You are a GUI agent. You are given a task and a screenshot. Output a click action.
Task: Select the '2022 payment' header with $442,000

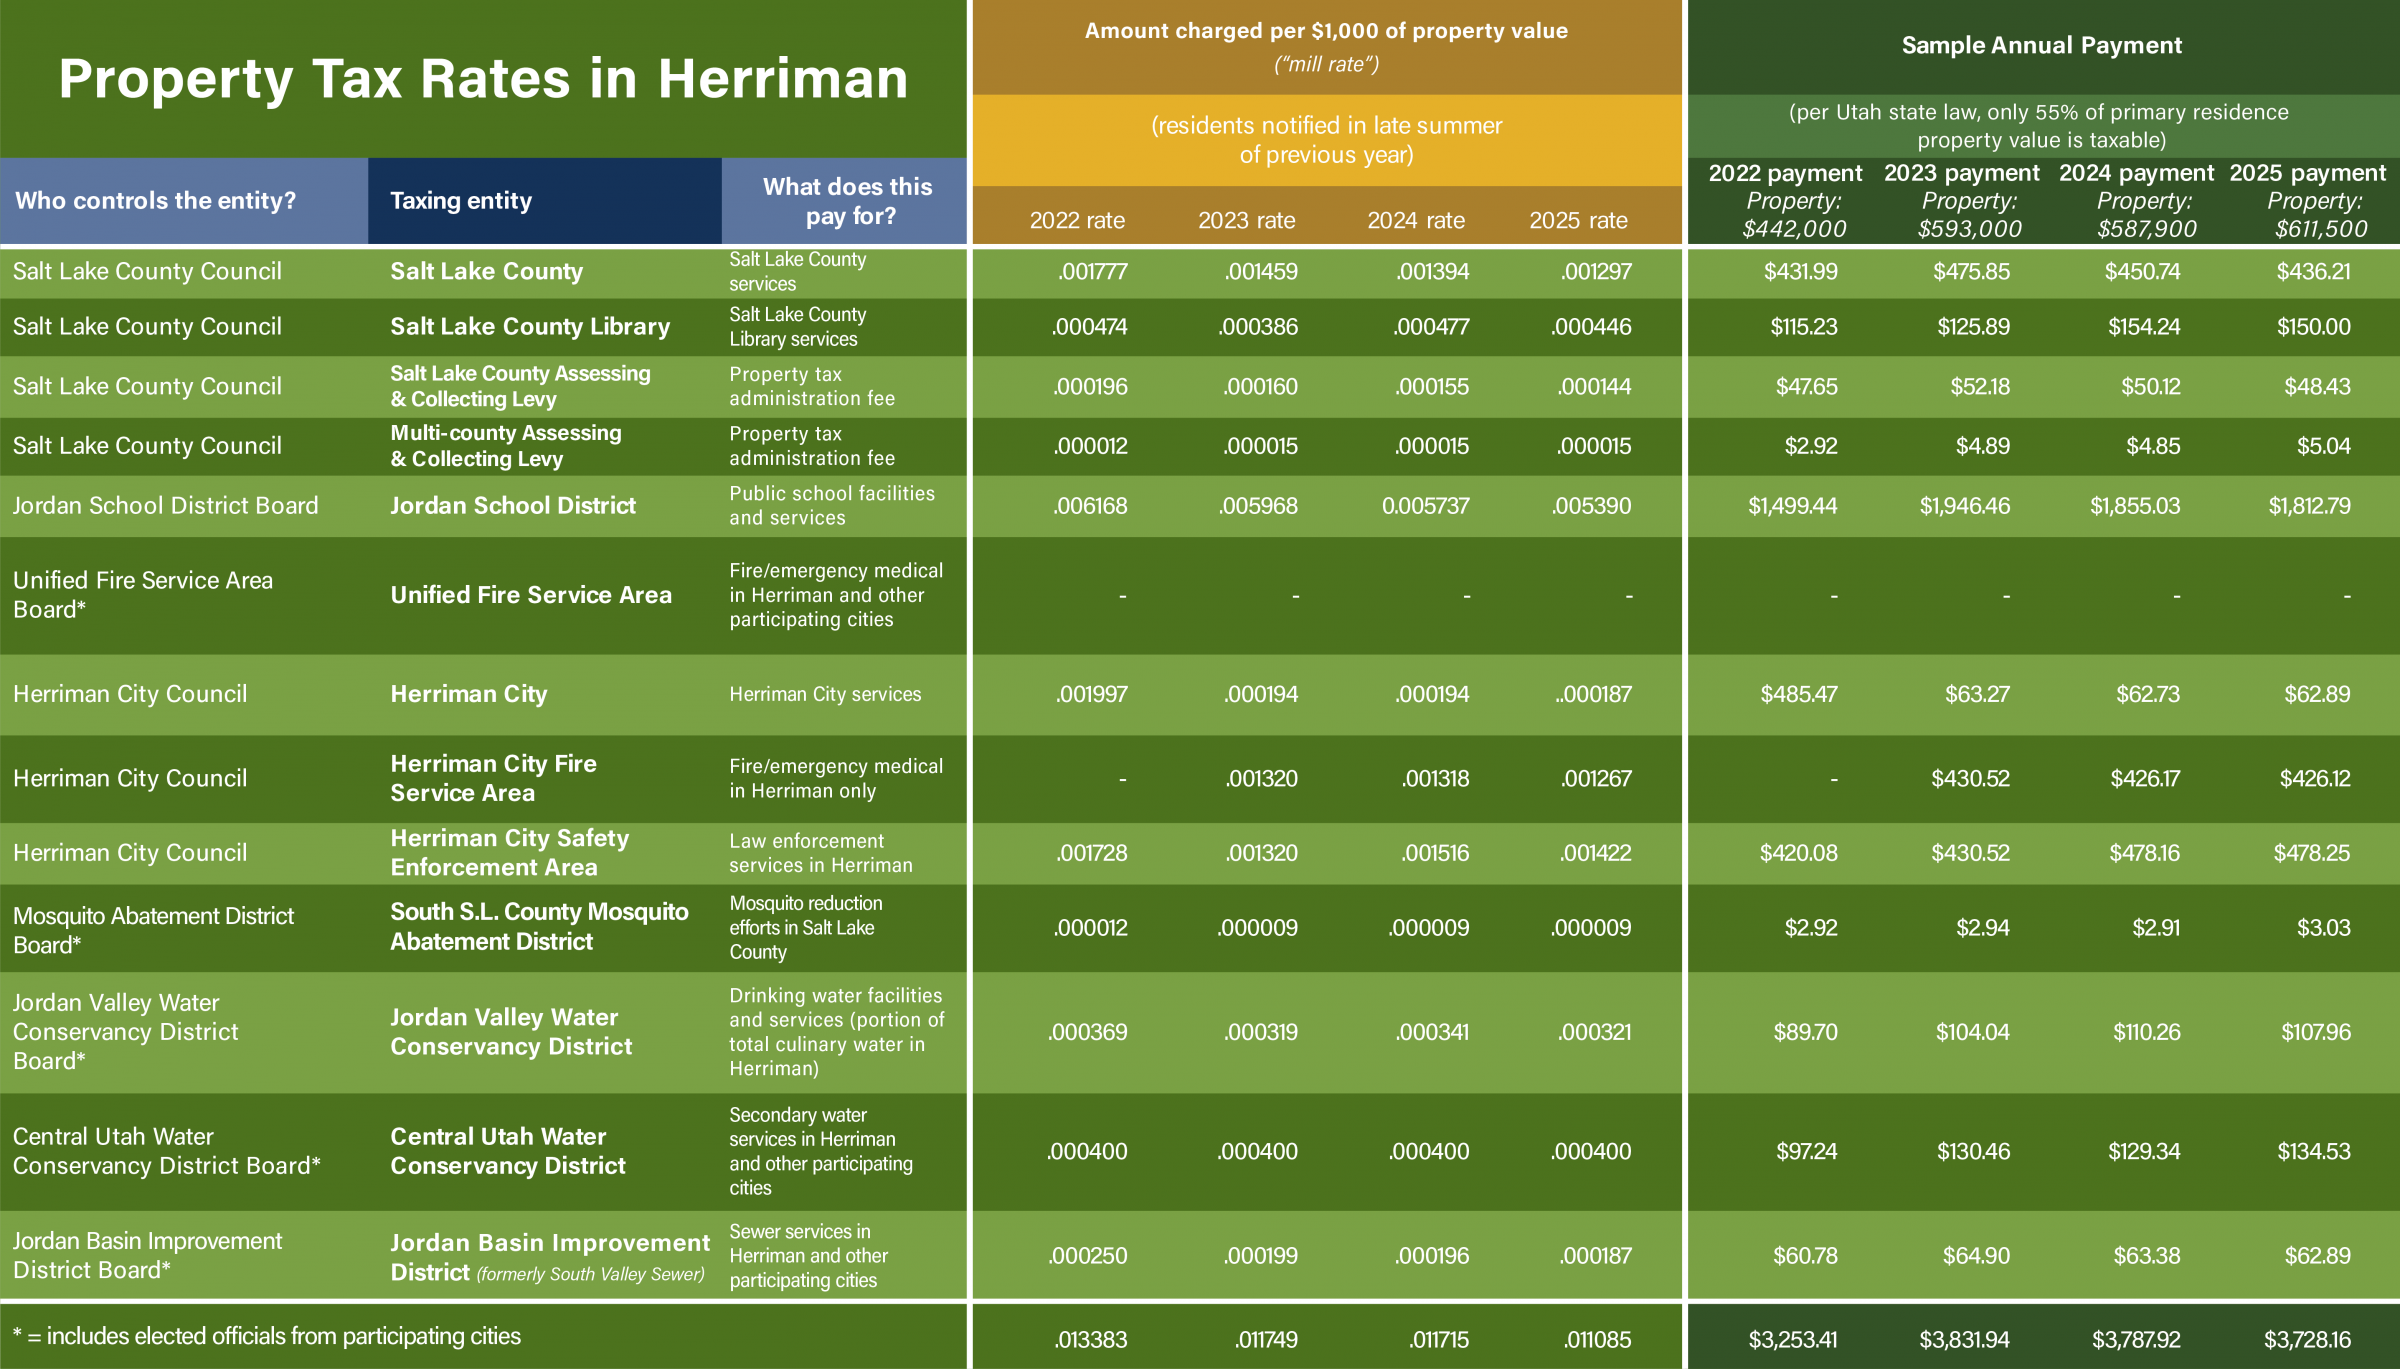coord(1786,200)
